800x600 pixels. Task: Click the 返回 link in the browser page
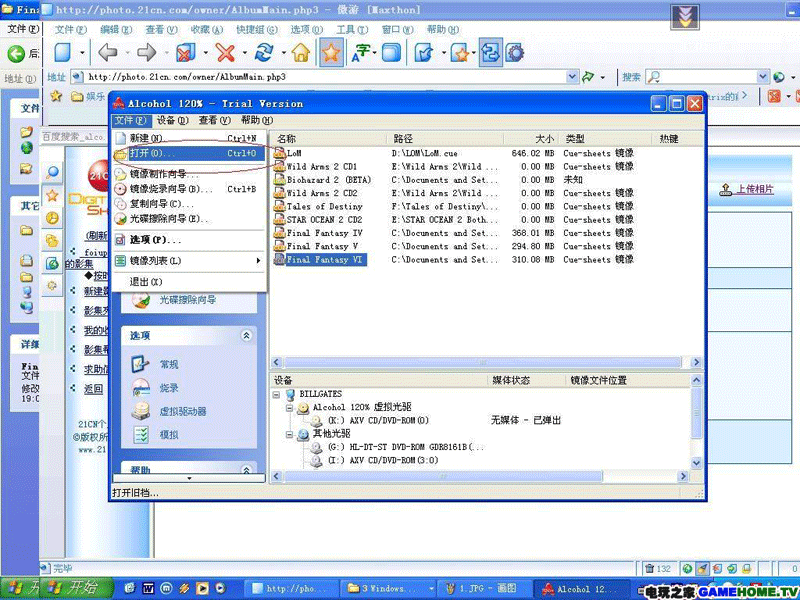pyautogui.click(x=93, y=389)
